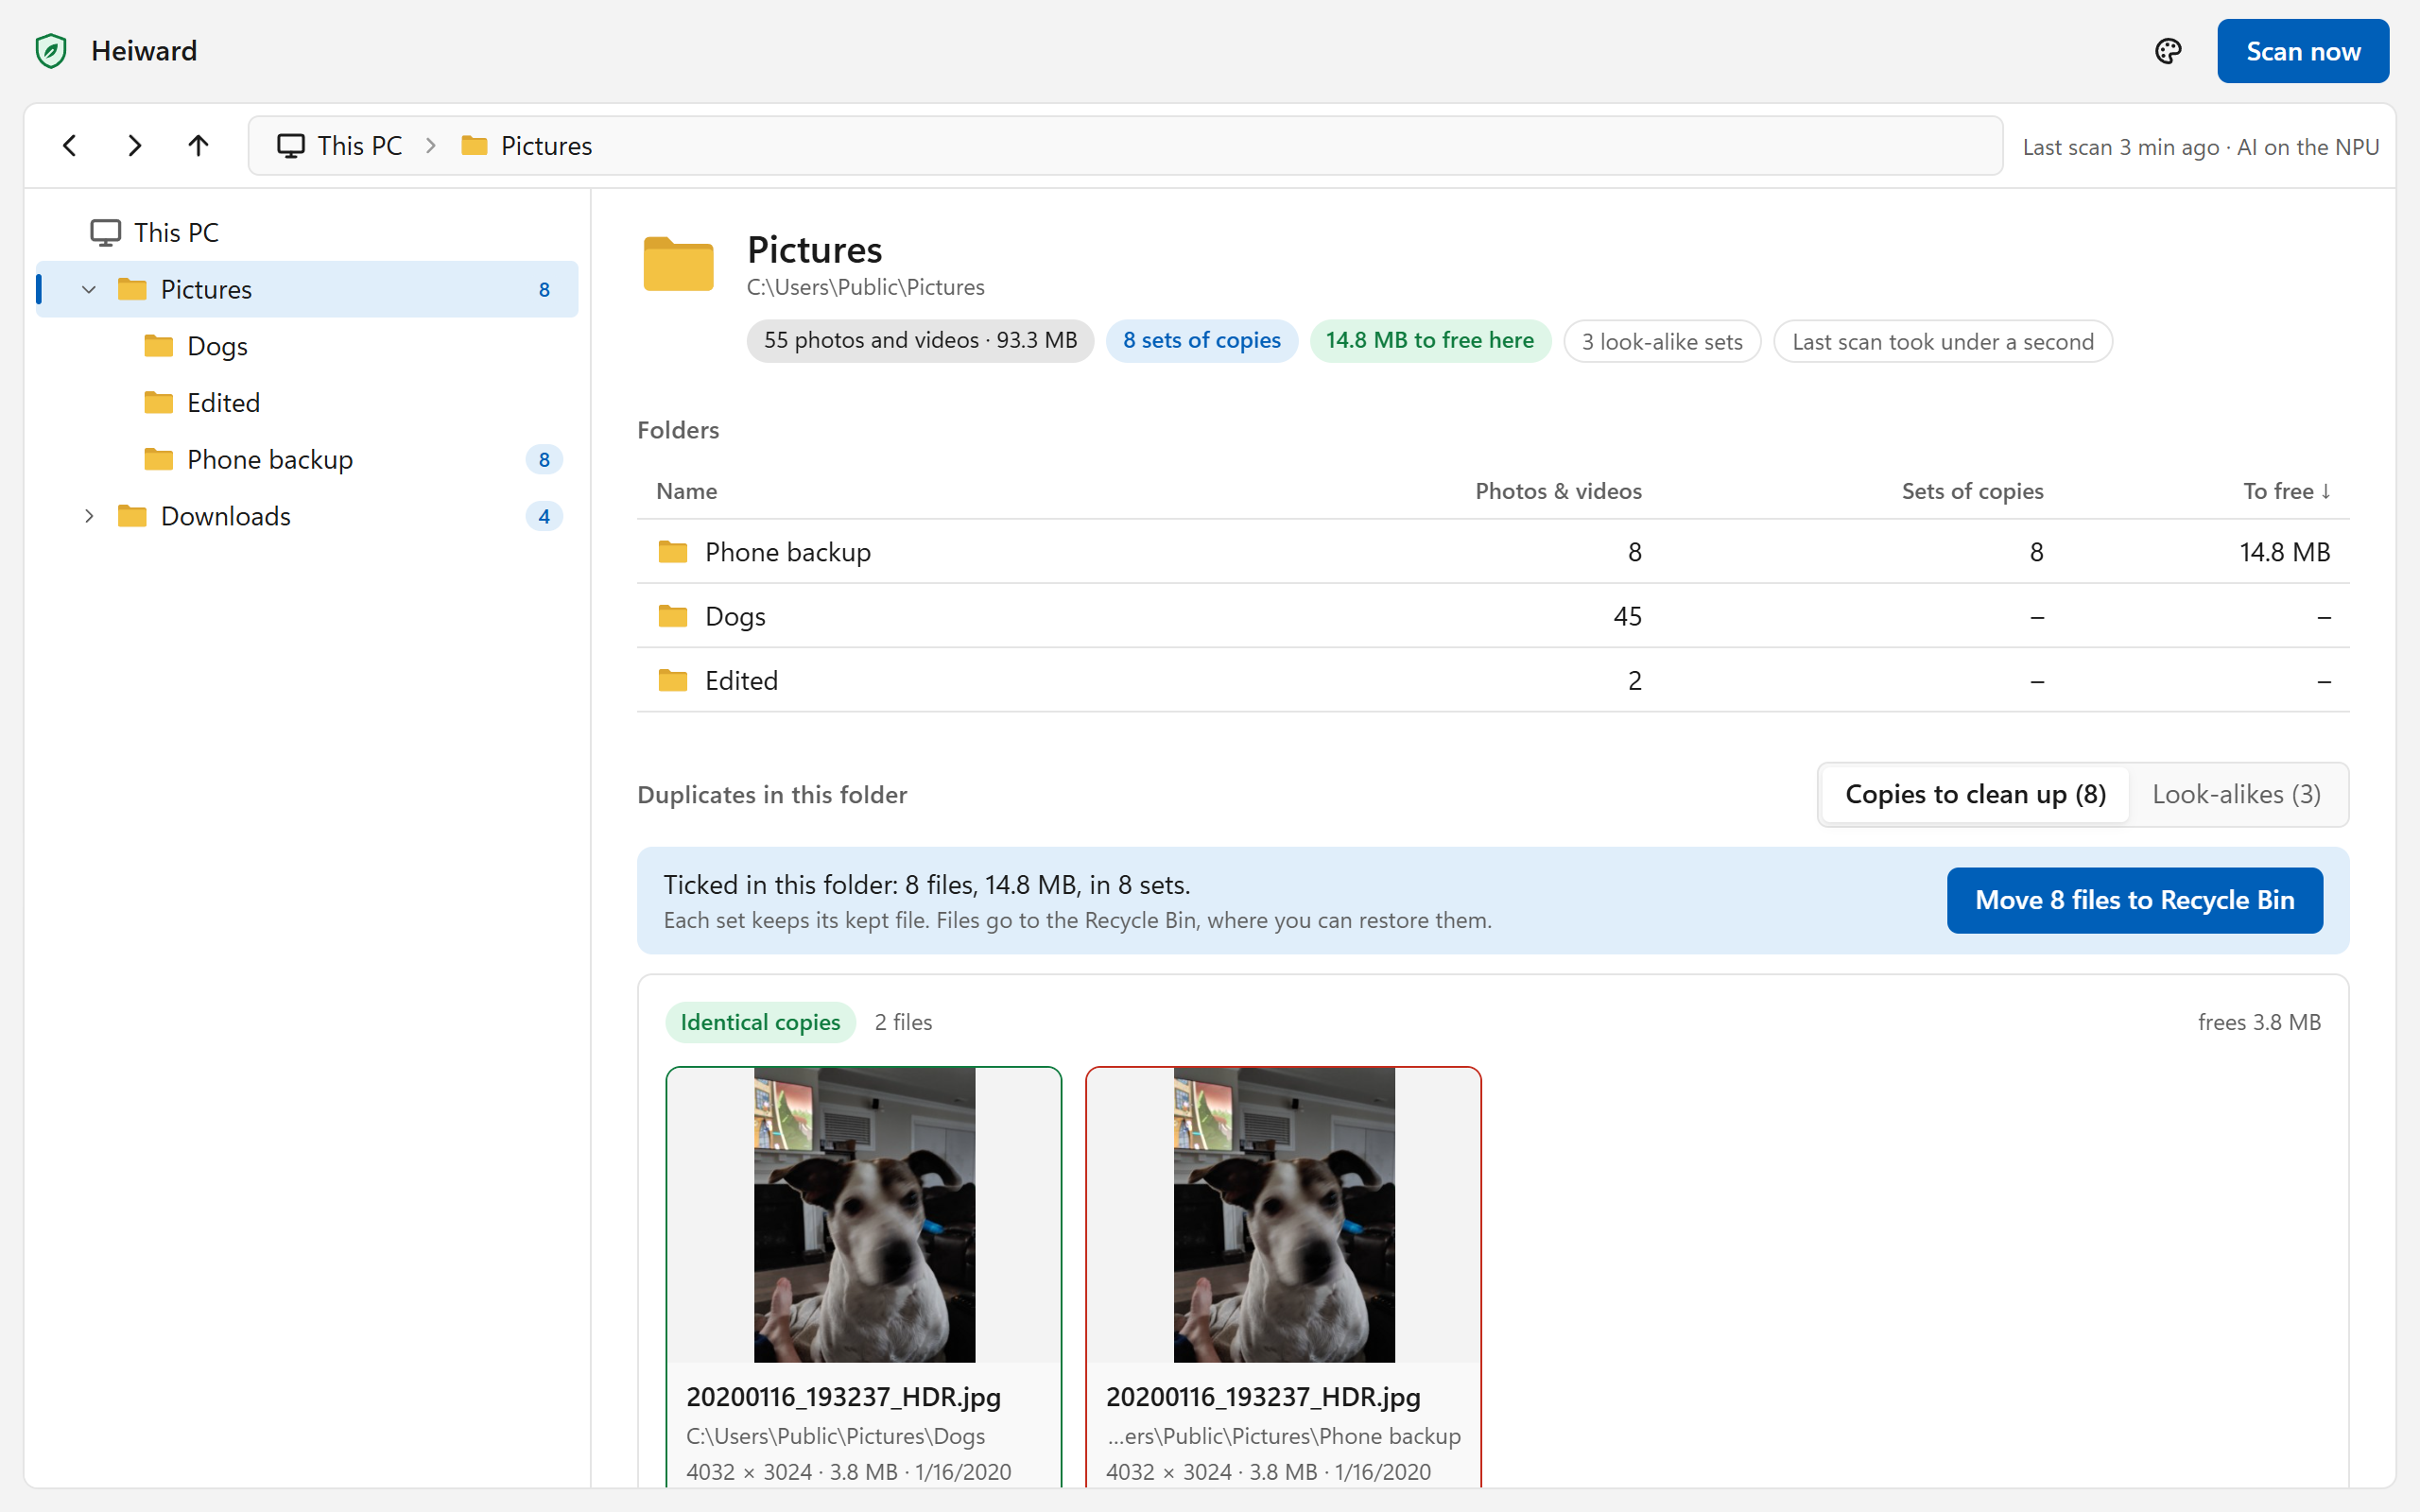This screenshot has width=2420, height=1512.
Task: Click the Pictures folder icon in breadcrumb
Action: pos(474,146)
